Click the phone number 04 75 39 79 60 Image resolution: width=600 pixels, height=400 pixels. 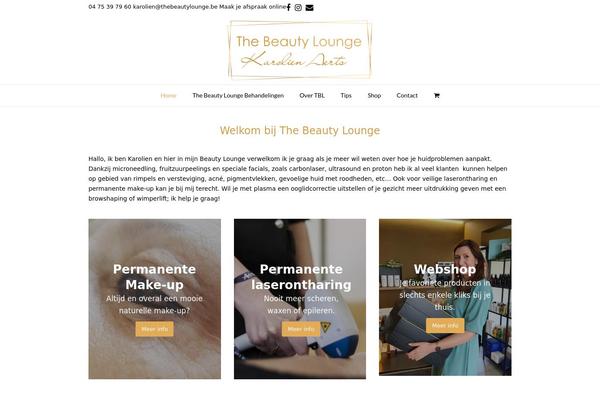click(x=110, y=7)
